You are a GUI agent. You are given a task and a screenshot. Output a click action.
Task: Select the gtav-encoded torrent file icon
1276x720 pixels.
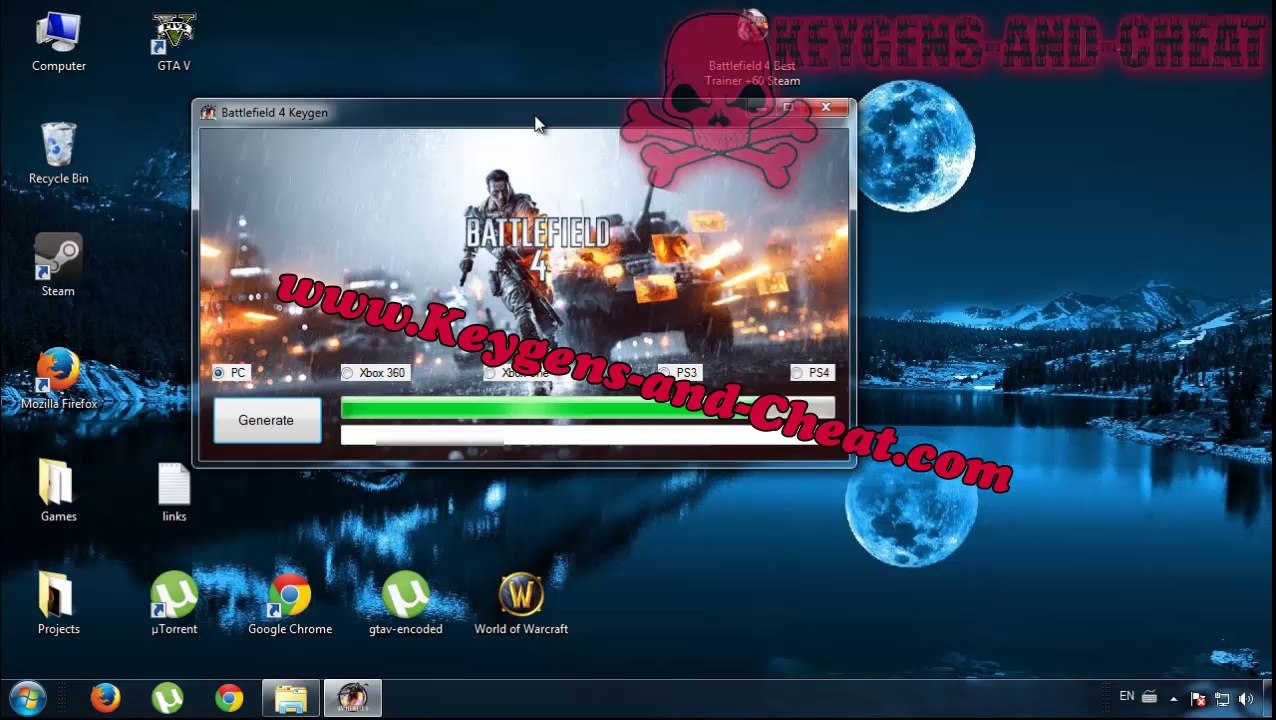pos(405,603)
